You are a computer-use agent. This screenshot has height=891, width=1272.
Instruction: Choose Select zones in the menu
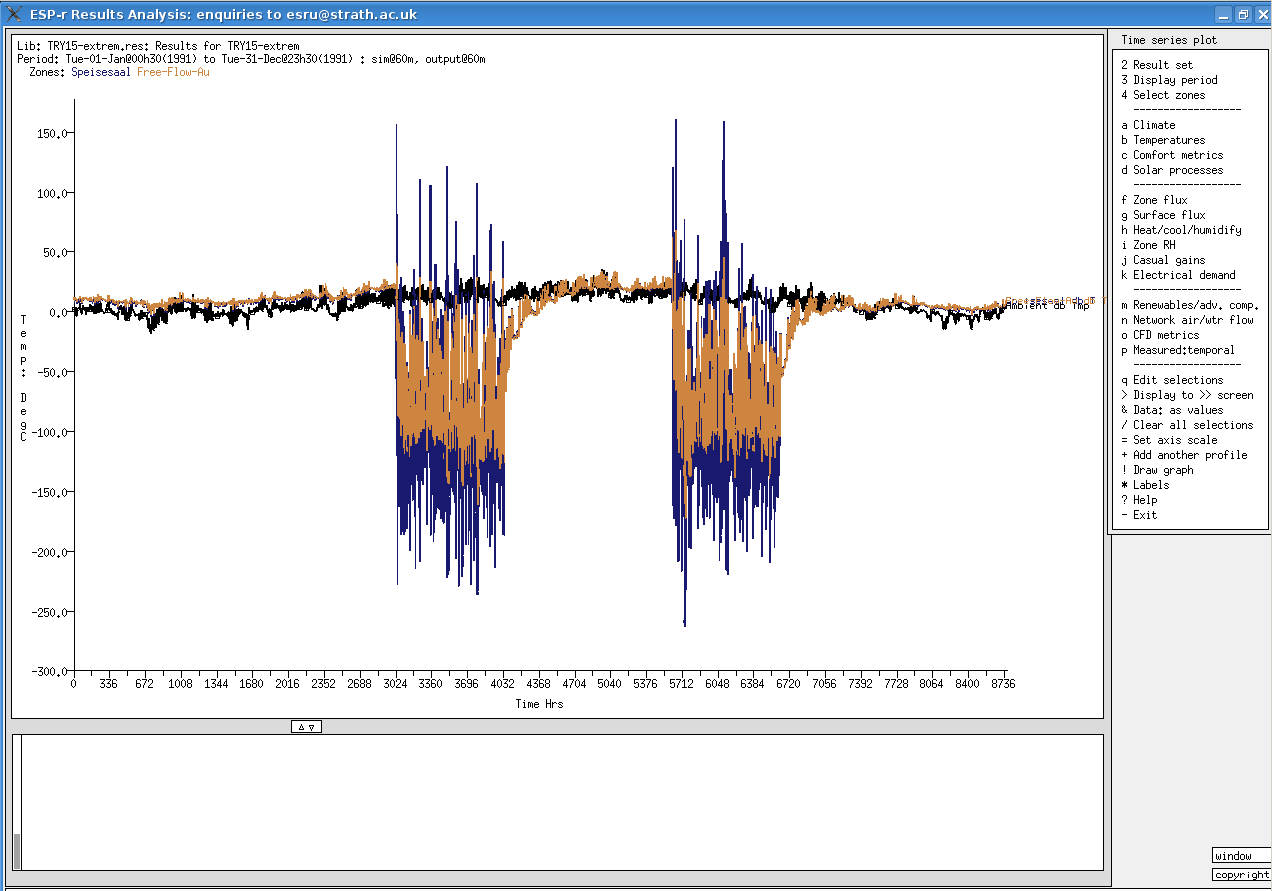[1163, 95]
